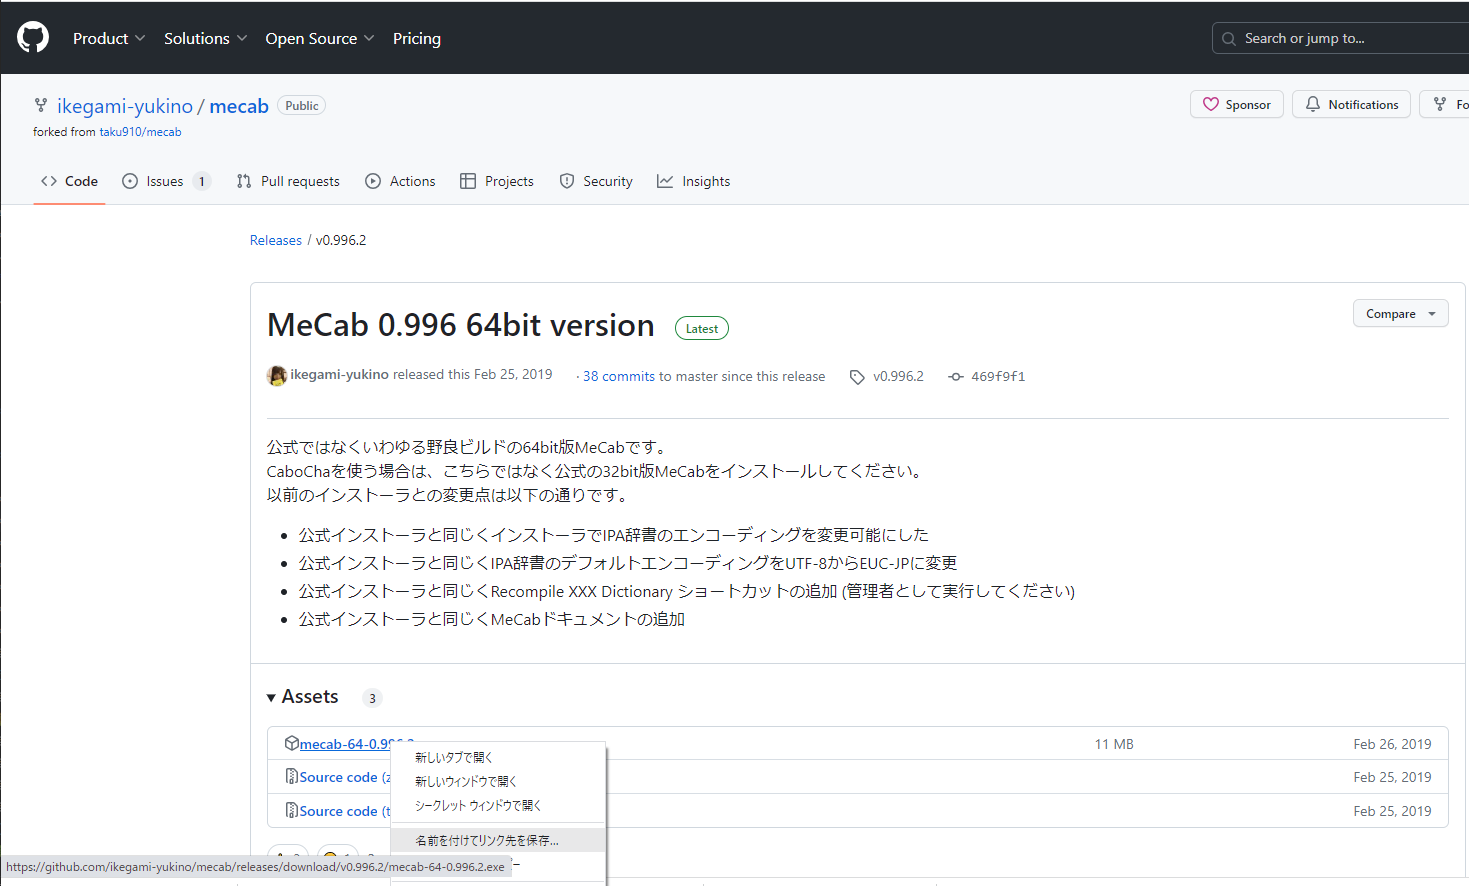Viewport: 1469px width, 886px height.
Task: Click the Source code tar.gz file icon
Action: [x=292, y=810]
